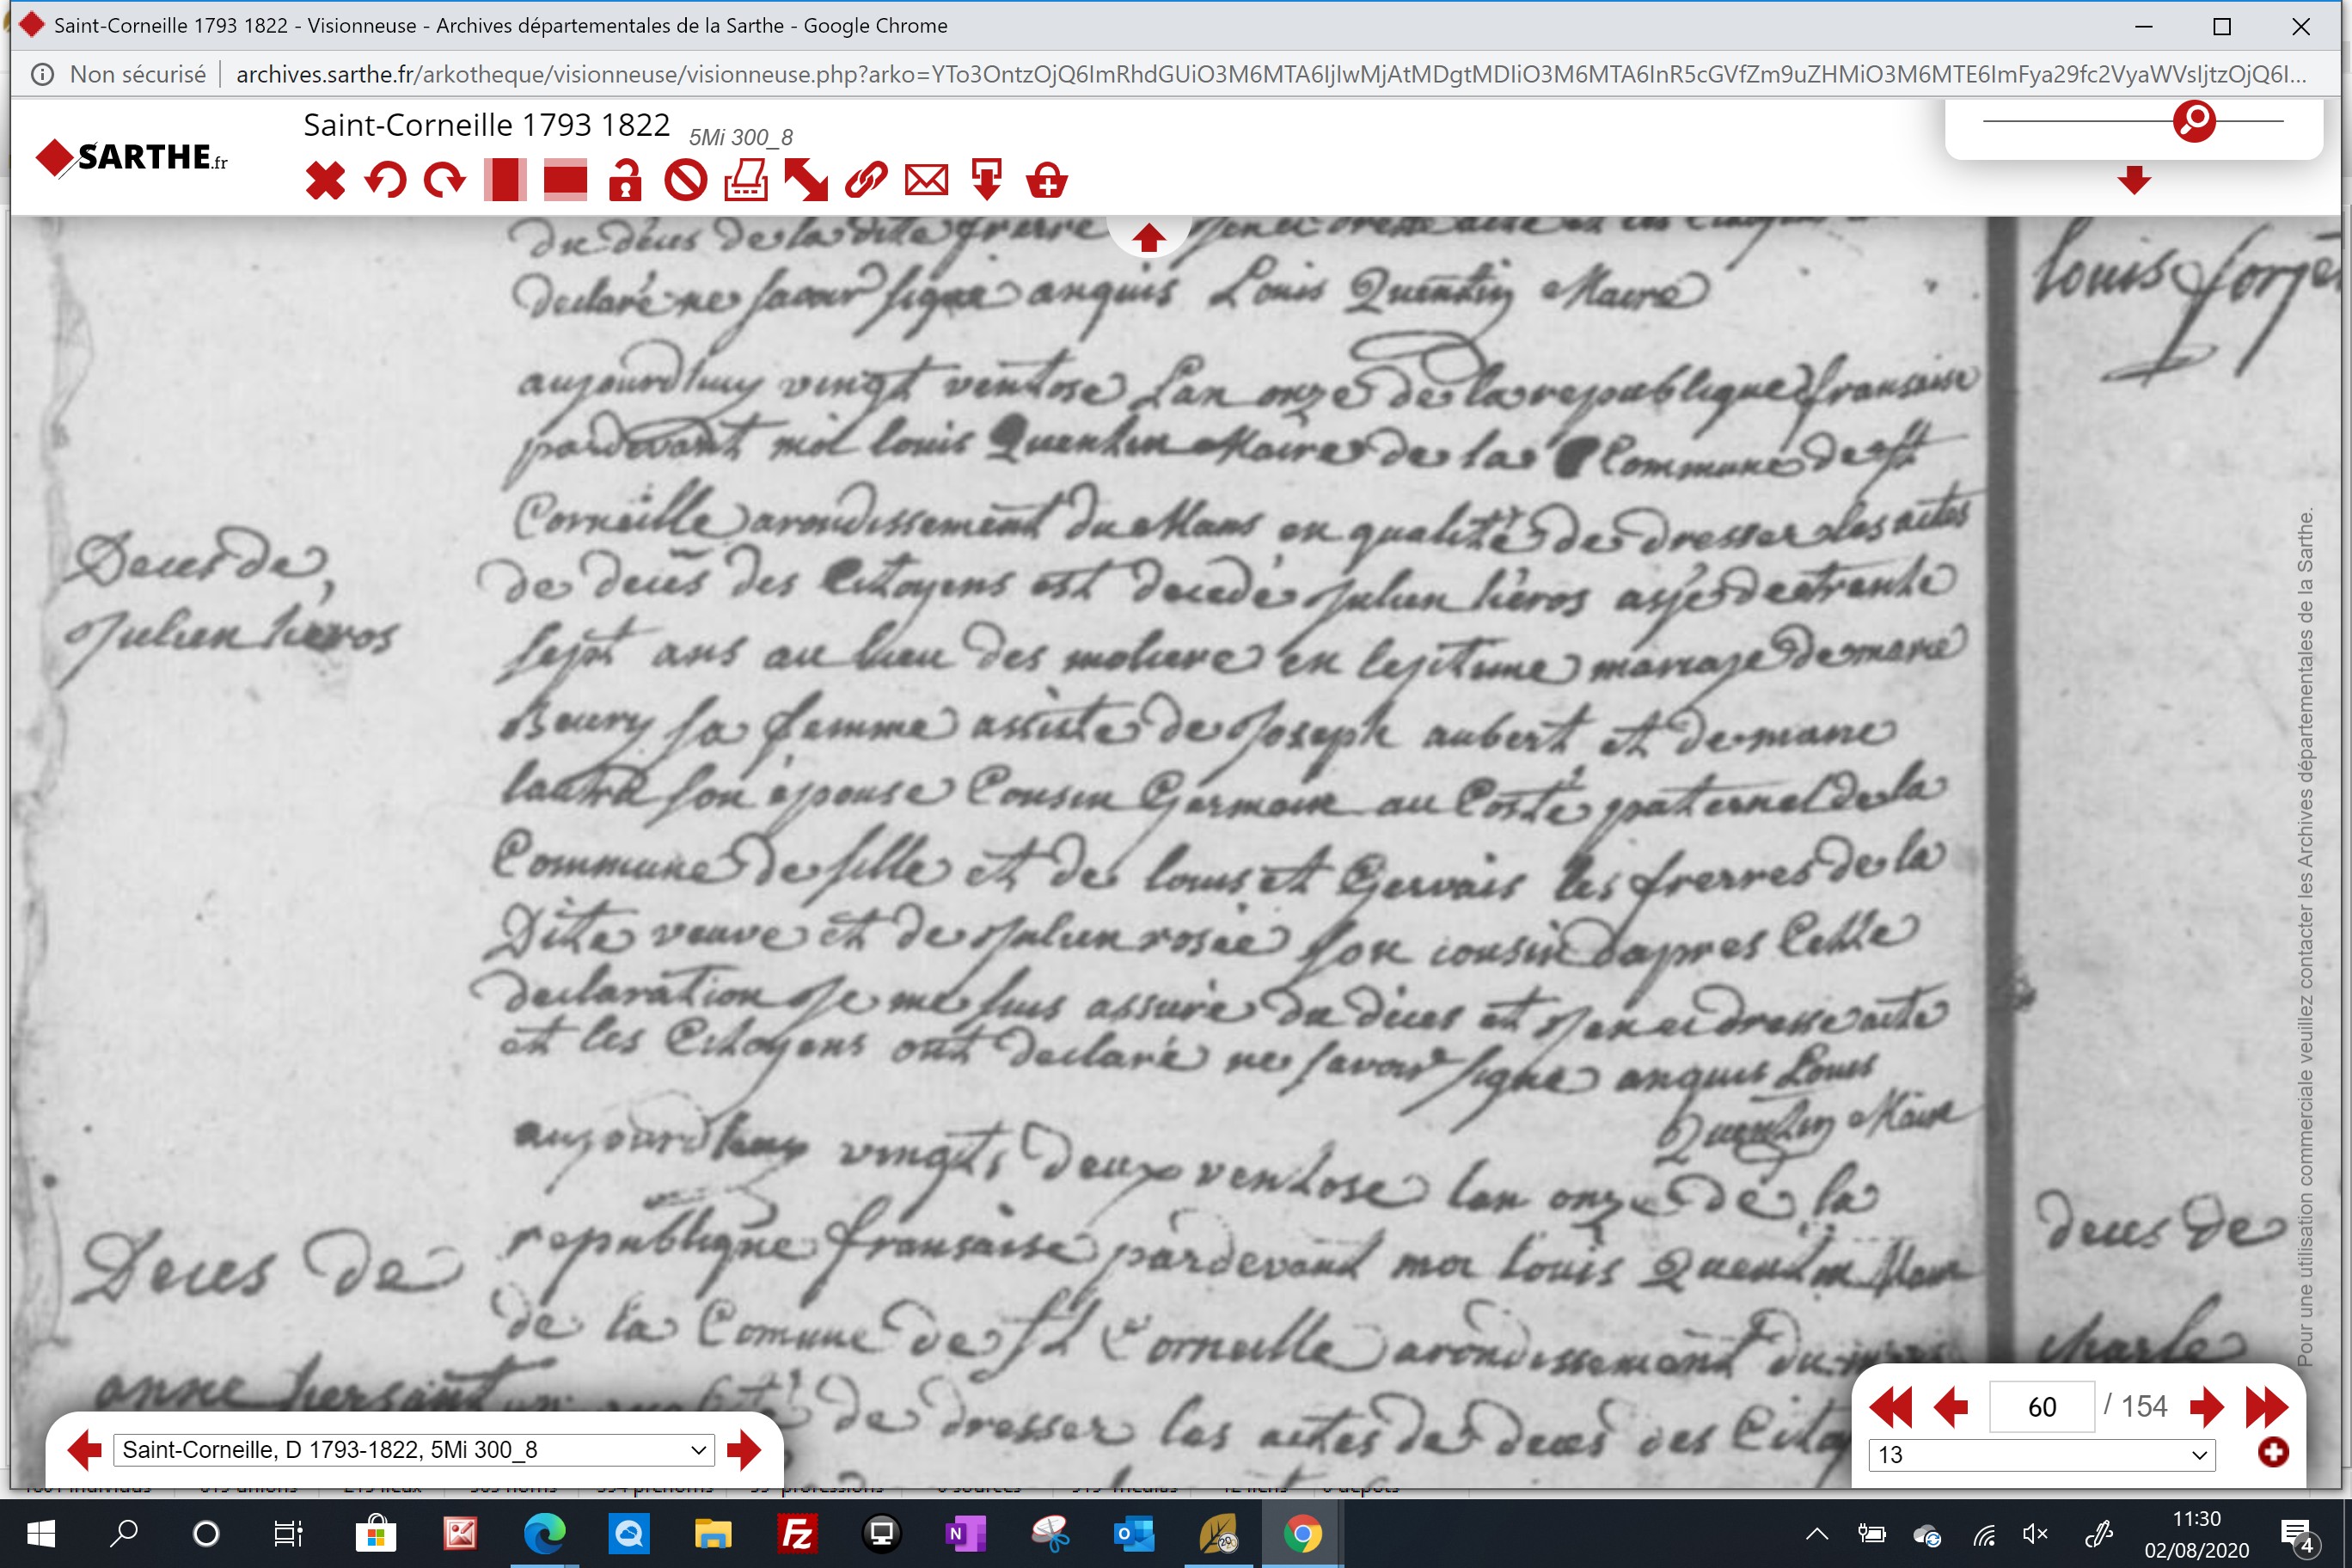Fit image to page height
The height and width of the screenshot is (1568, 2352).
coord(505,181)
